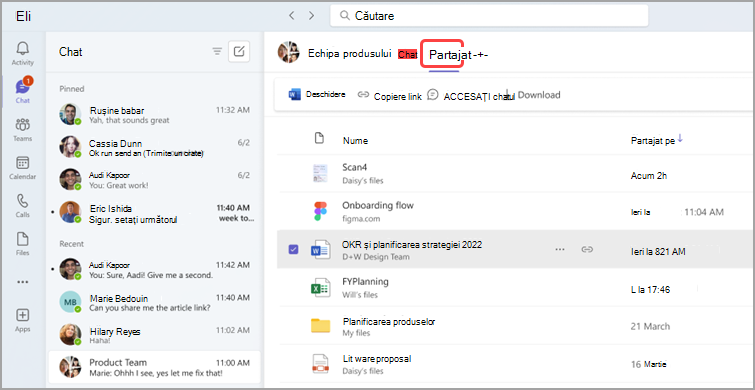
Task: Click the Partajat pe column header
Action: click(652, 141)
